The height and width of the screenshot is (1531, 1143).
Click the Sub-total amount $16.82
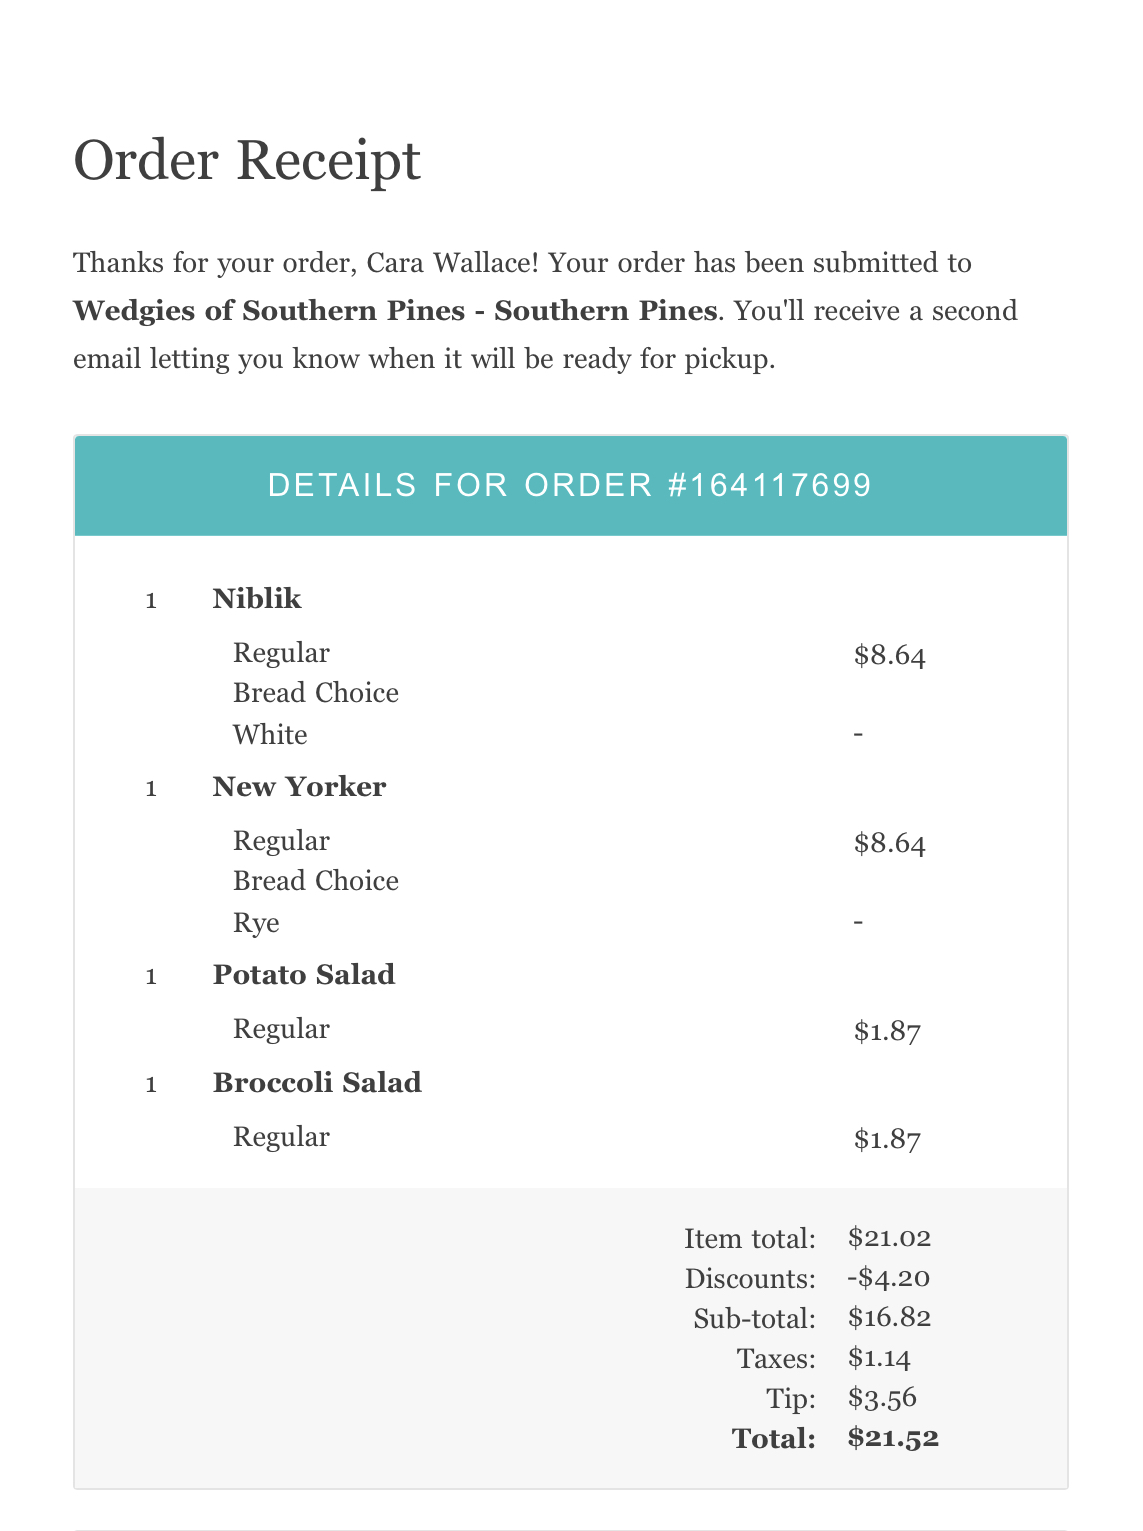click(889, 1318)
